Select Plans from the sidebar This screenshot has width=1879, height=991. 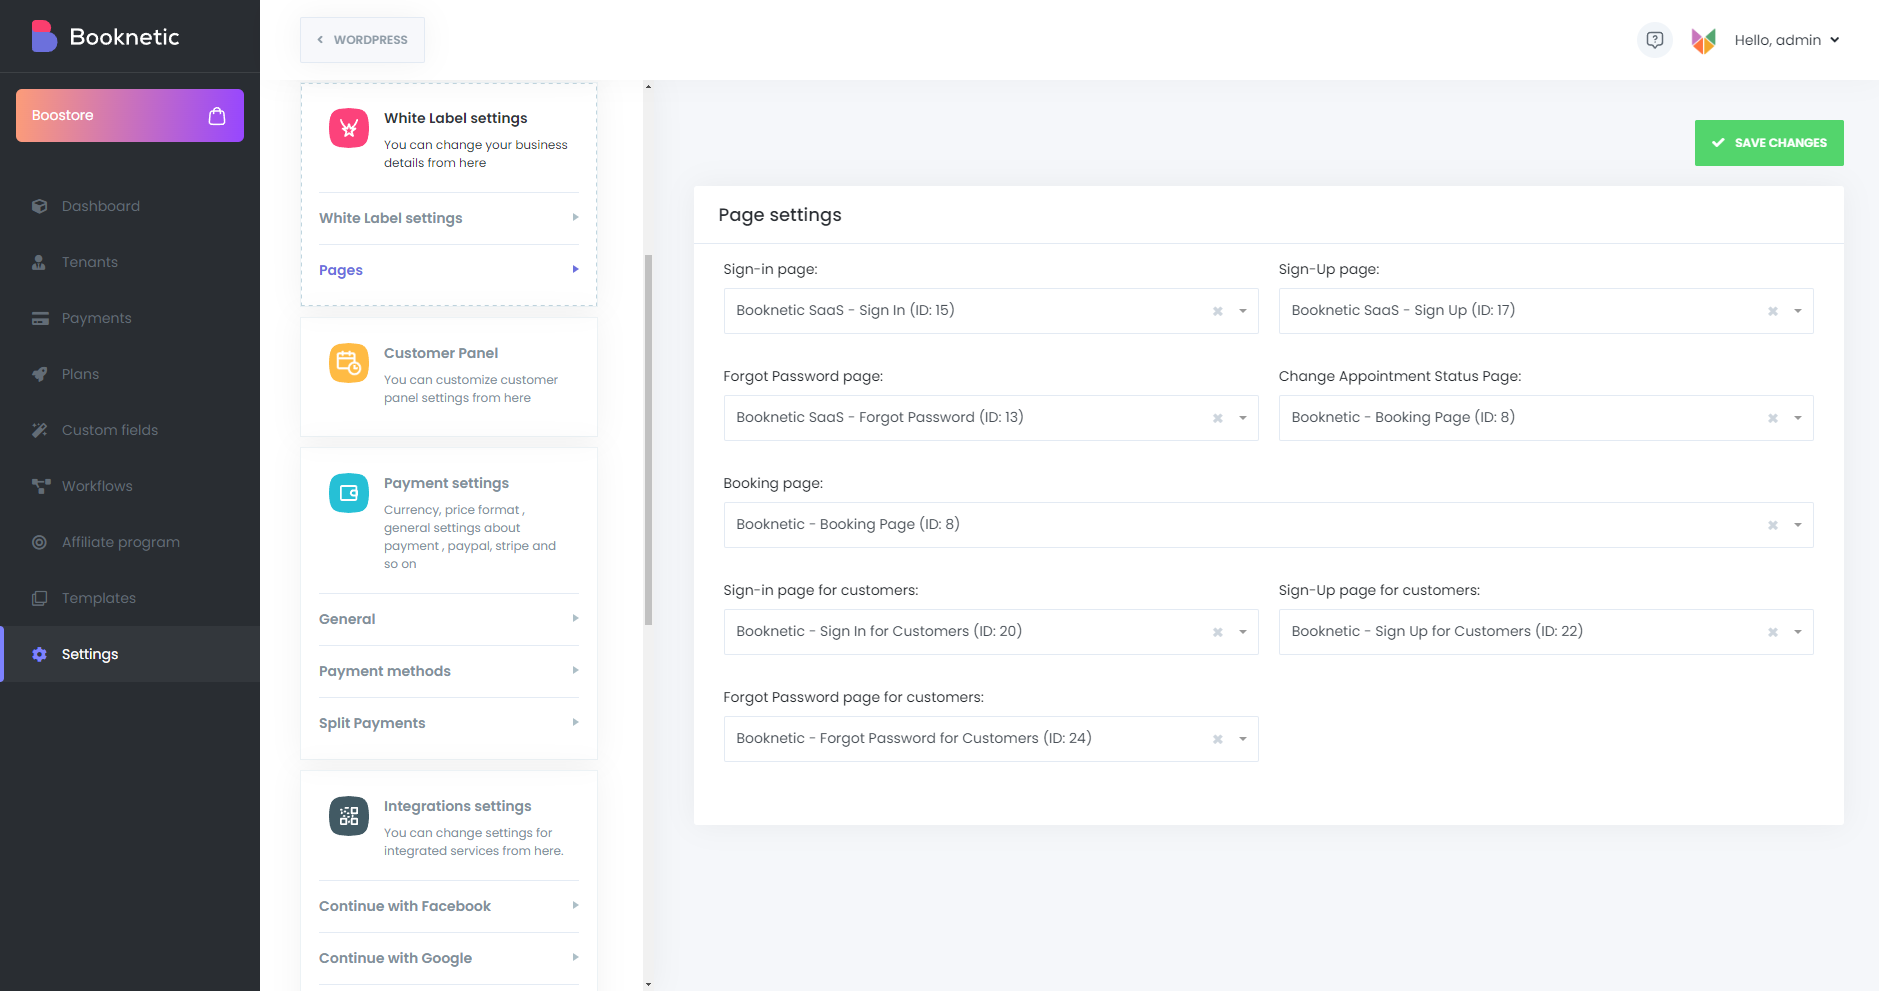(130, 374)
